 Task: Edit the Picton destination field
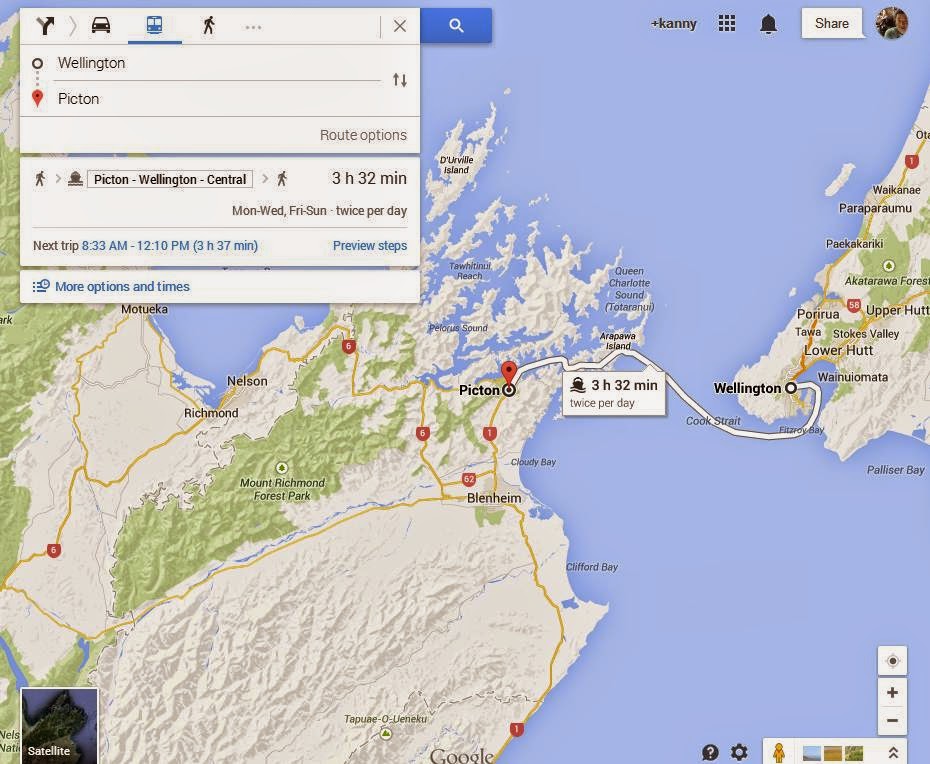pyautogui.click(x=218, y=98)
